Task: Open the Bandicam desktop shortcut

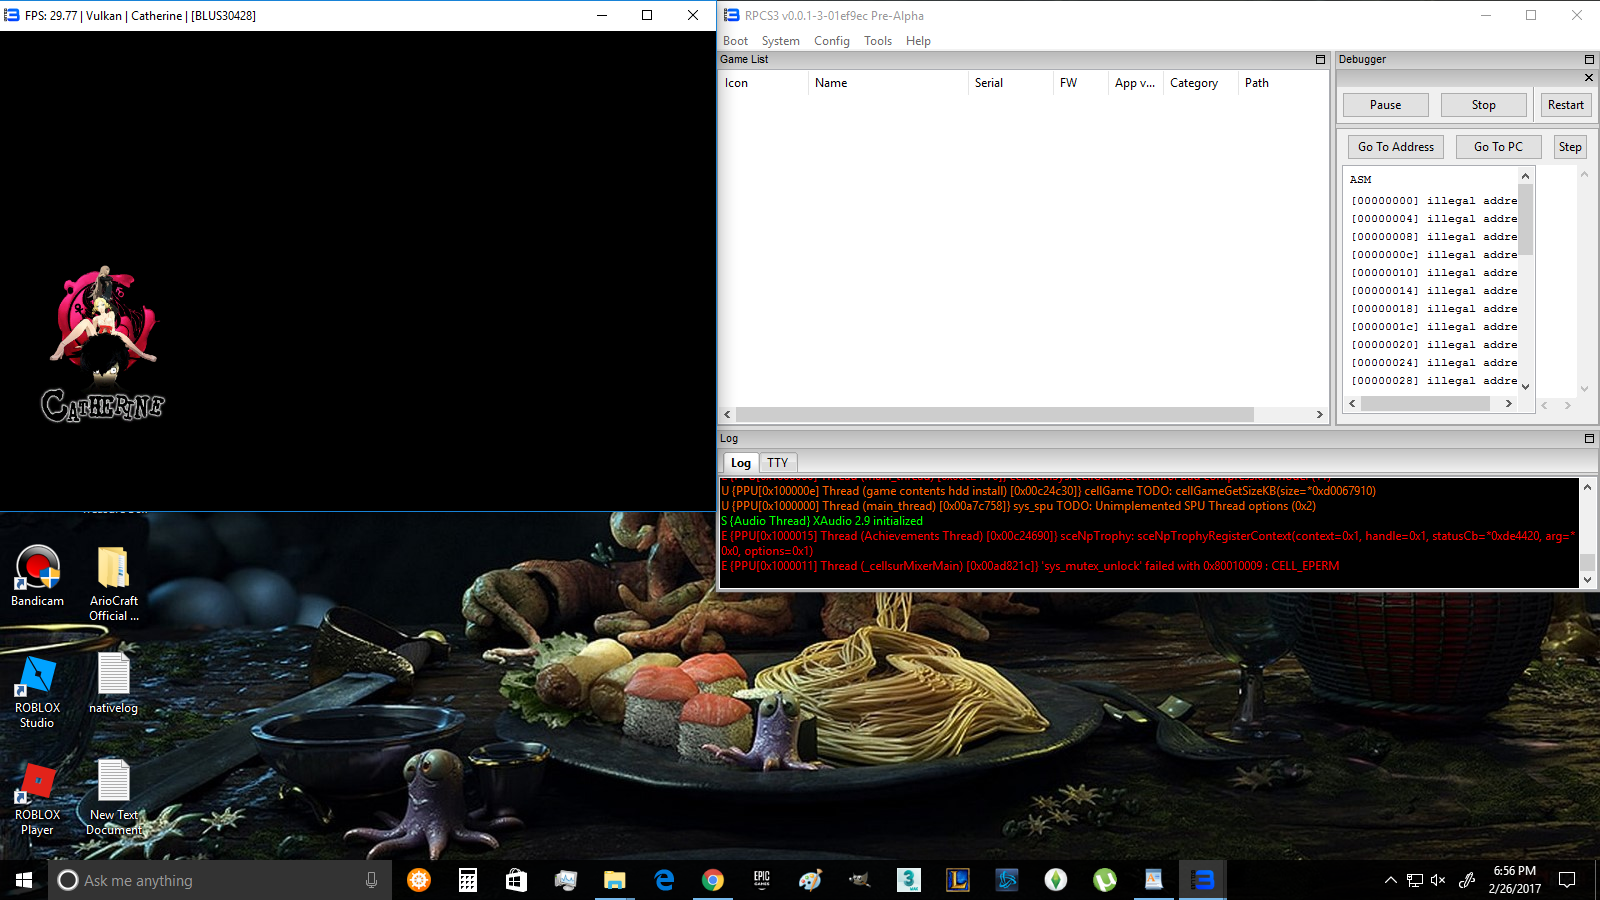Action: pos(38,576)
